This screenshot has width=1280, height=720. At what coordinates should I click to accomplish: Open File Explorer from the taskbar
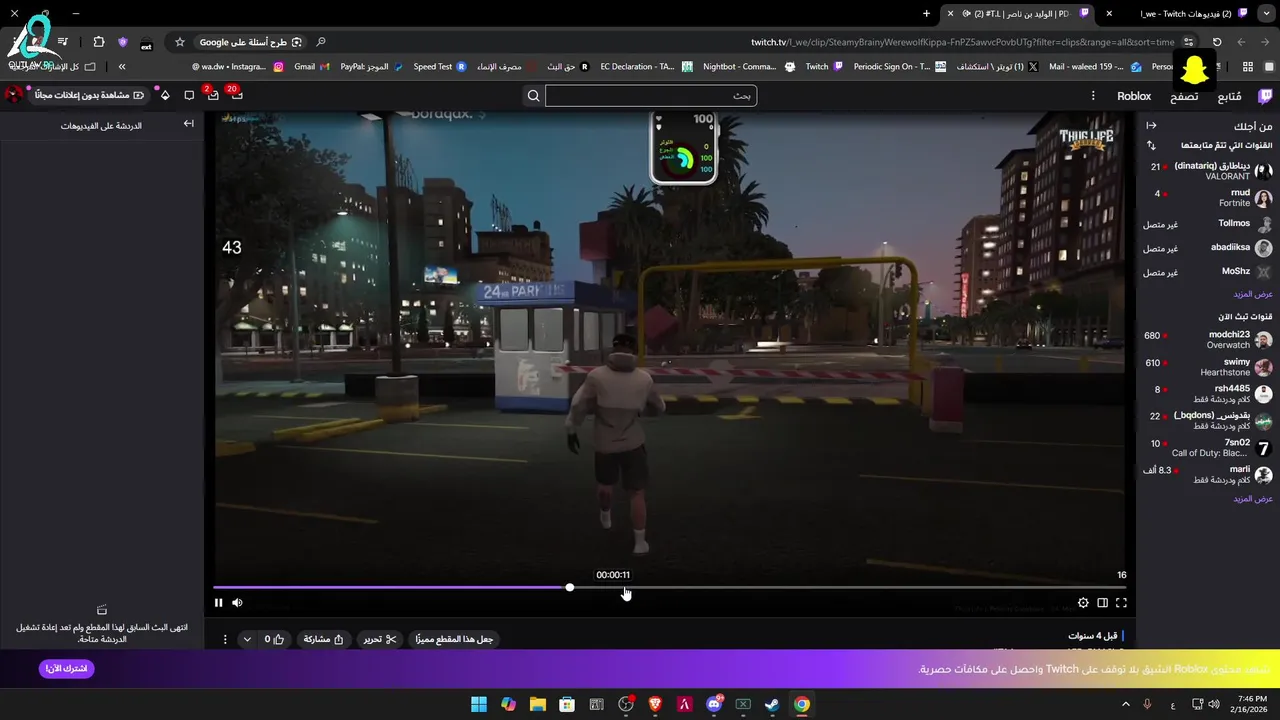pos(538,704)
